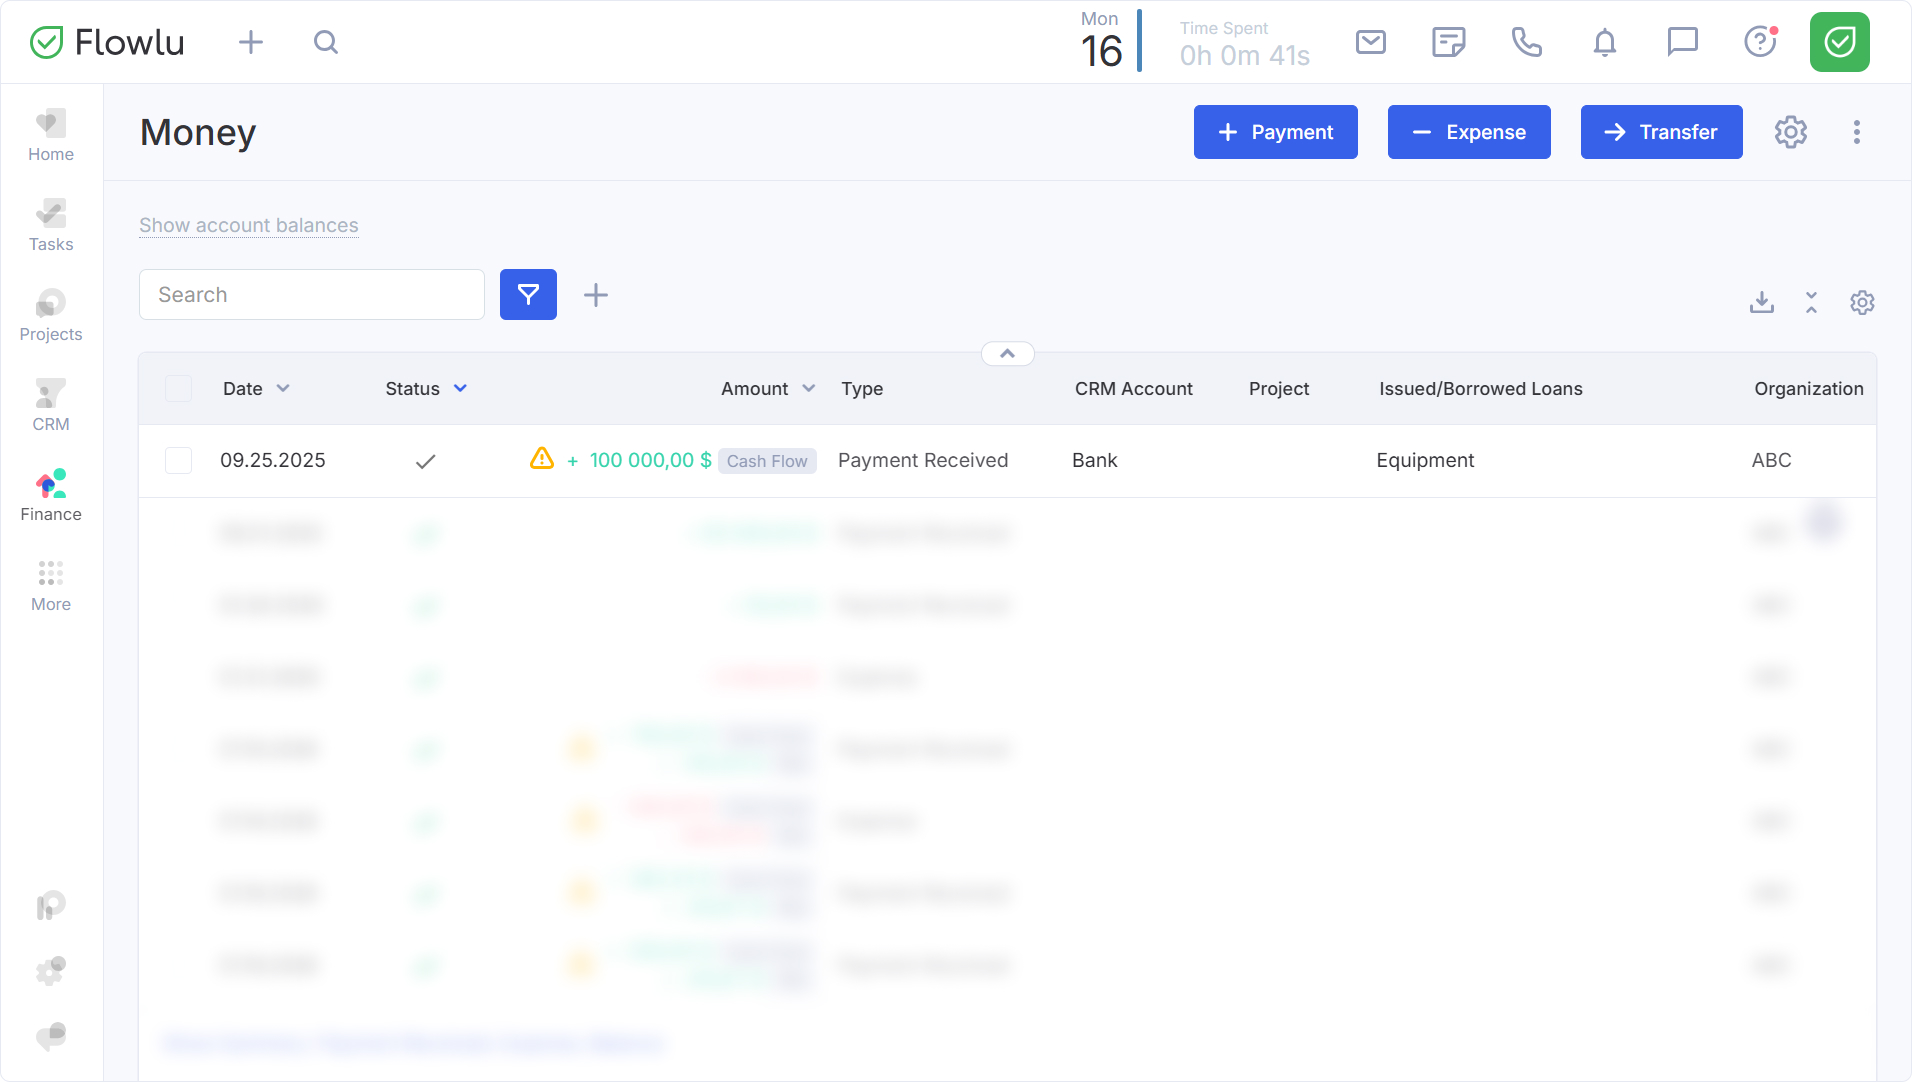Collapse panel with the up chevron

[1007, 354]
